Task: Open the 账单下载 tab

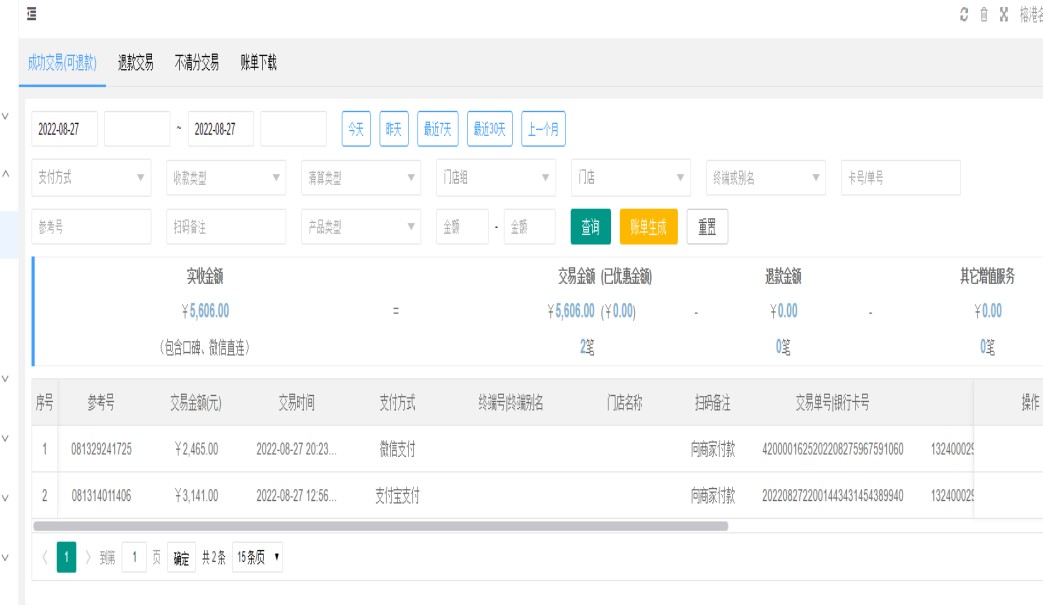Action: (258, 63)
